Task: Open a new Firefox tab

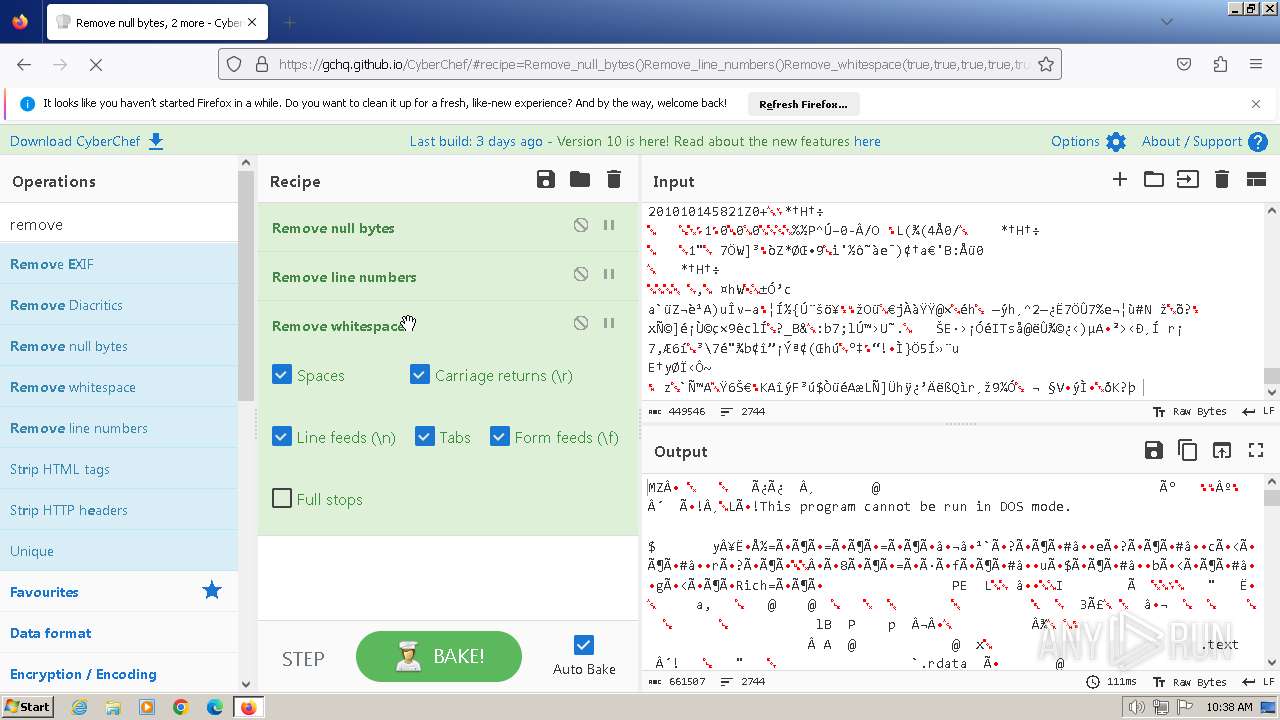Action: [x=289, y=22]
